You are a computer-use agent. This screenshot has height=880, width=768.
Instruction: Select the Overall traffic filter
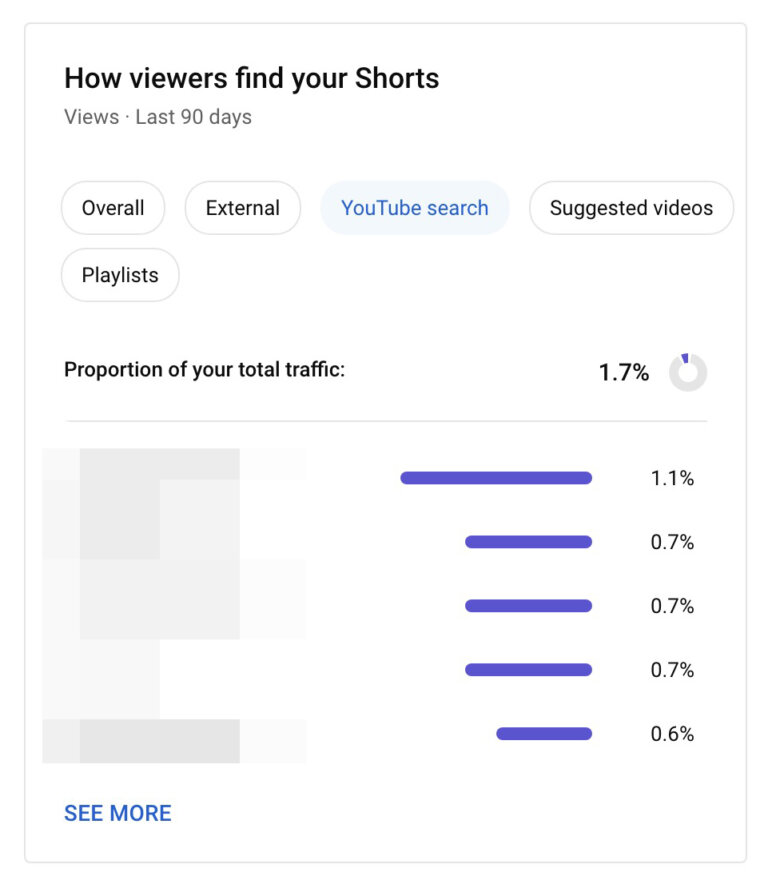point(113,208)
